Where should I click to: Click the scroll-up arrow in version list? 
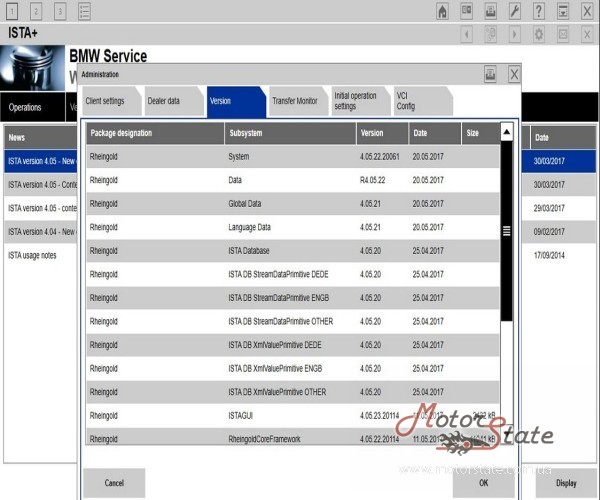tap(507, 133)
